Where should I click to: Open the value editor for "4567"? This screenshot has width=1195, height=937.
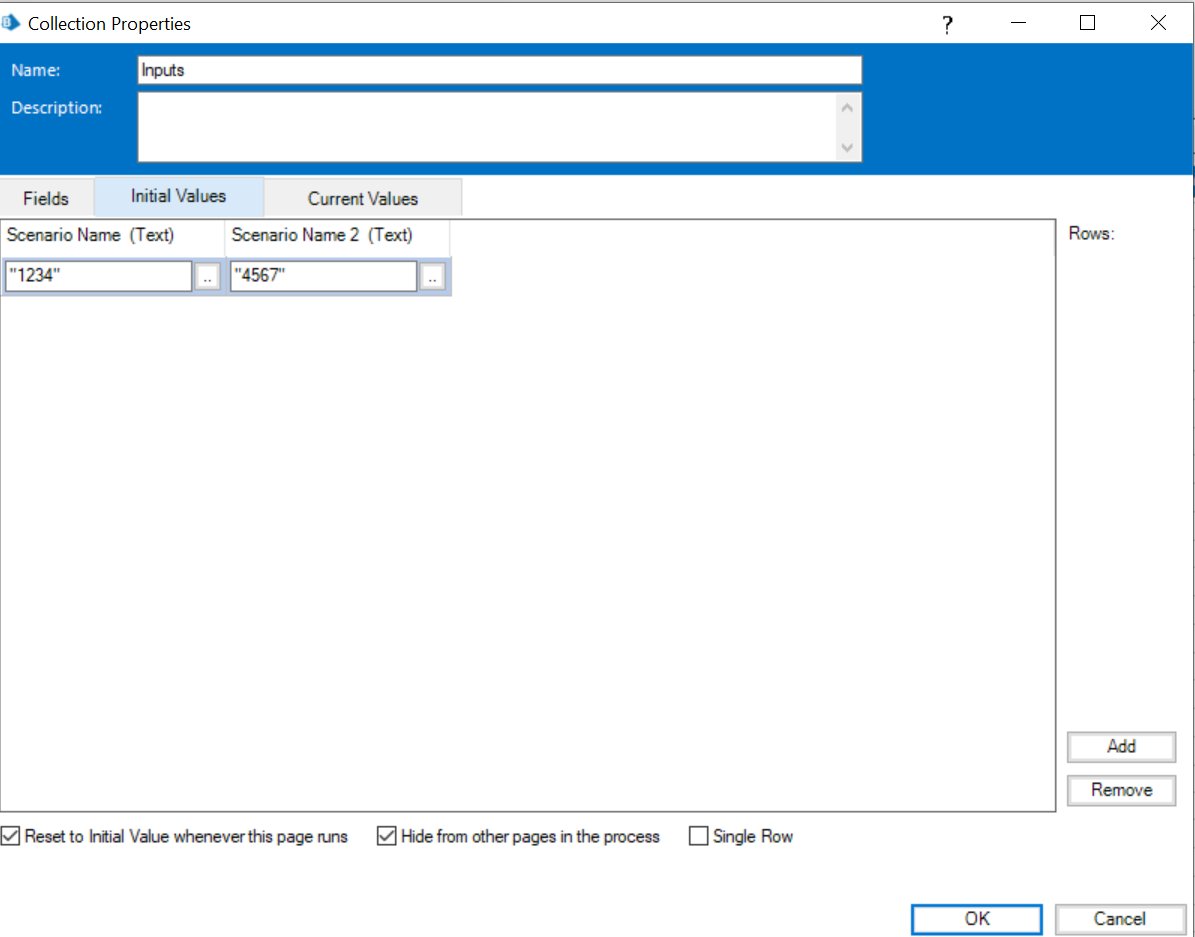coord(432,276)
